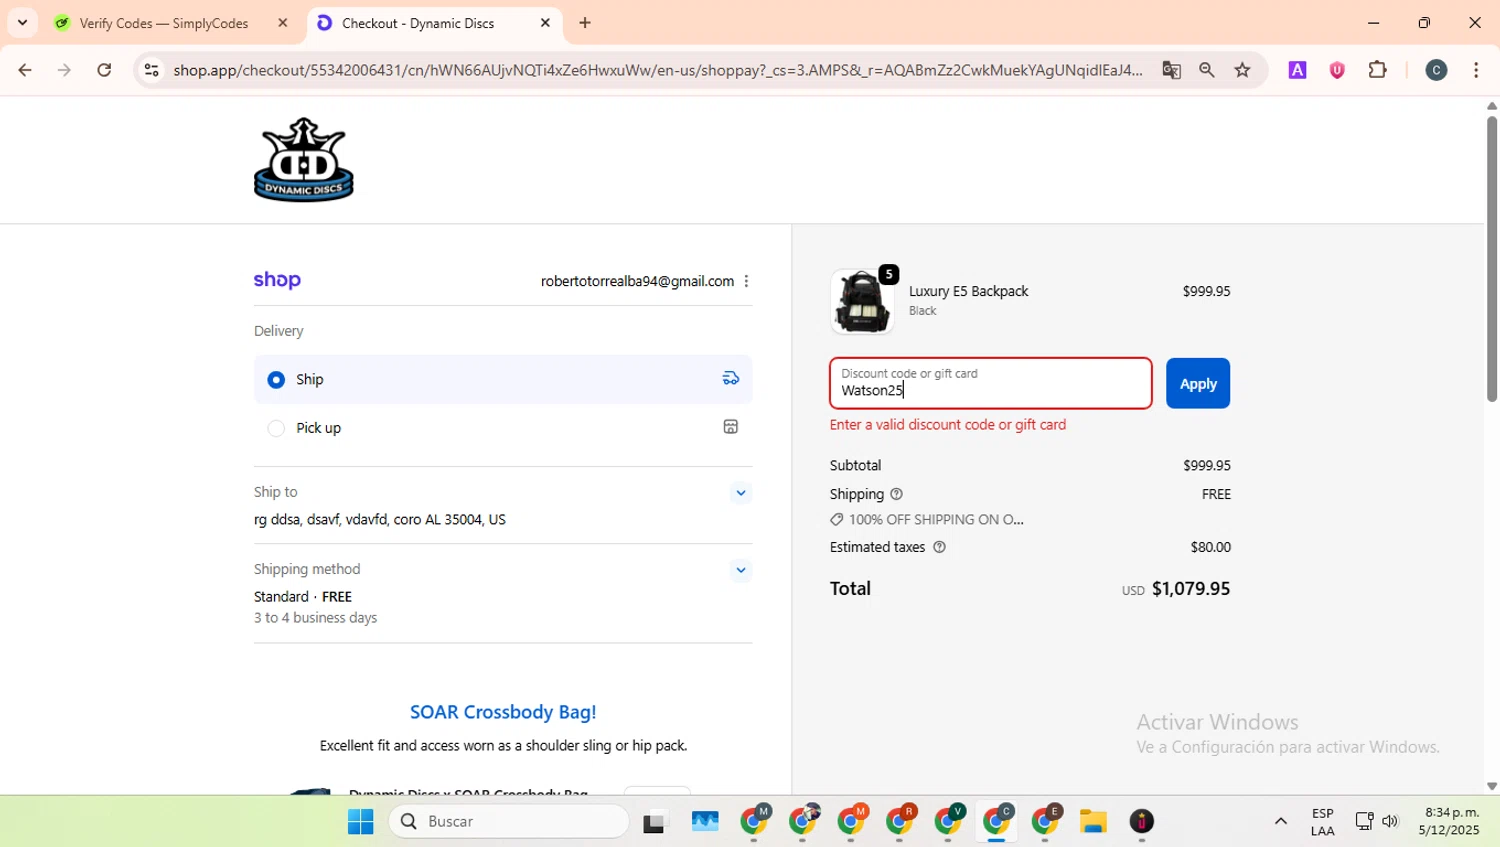The width and height of the screenshot is (1500, 847).
Task: Bookmark this page with the star icon
Action: pyautogui.click(x=1242, y=70)
